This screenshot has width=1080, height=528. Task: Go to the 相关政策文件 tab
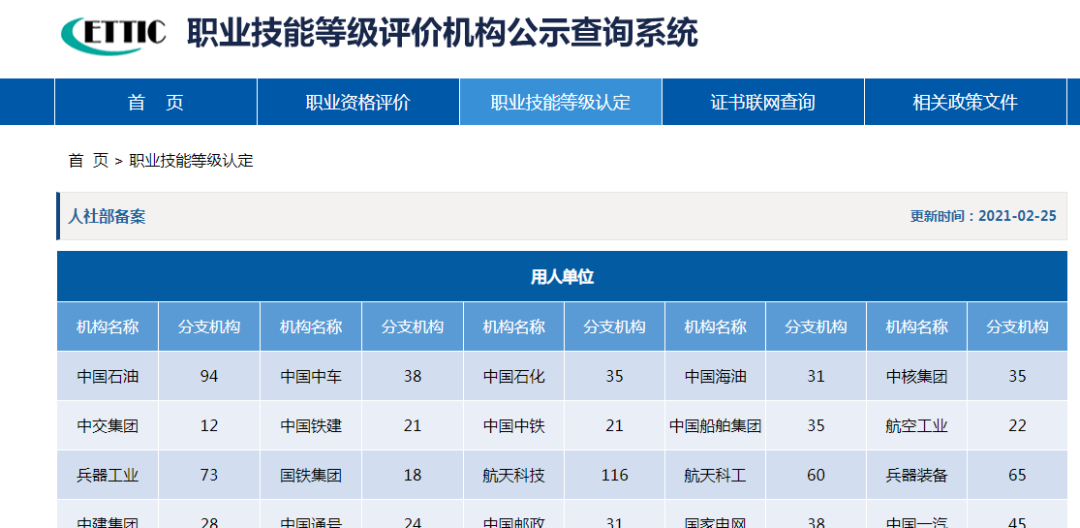pos(965,102)
